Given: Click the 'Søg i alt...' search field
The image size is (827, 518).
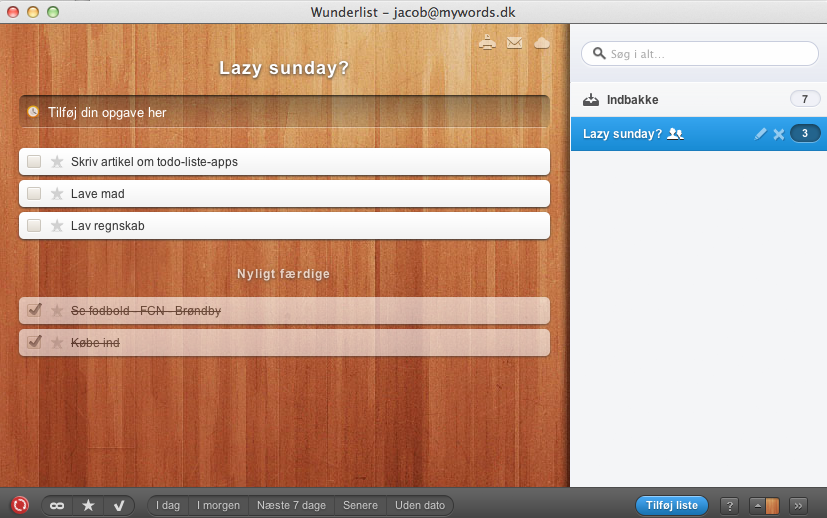Looking at the screenshot, I should coord(700,54).
